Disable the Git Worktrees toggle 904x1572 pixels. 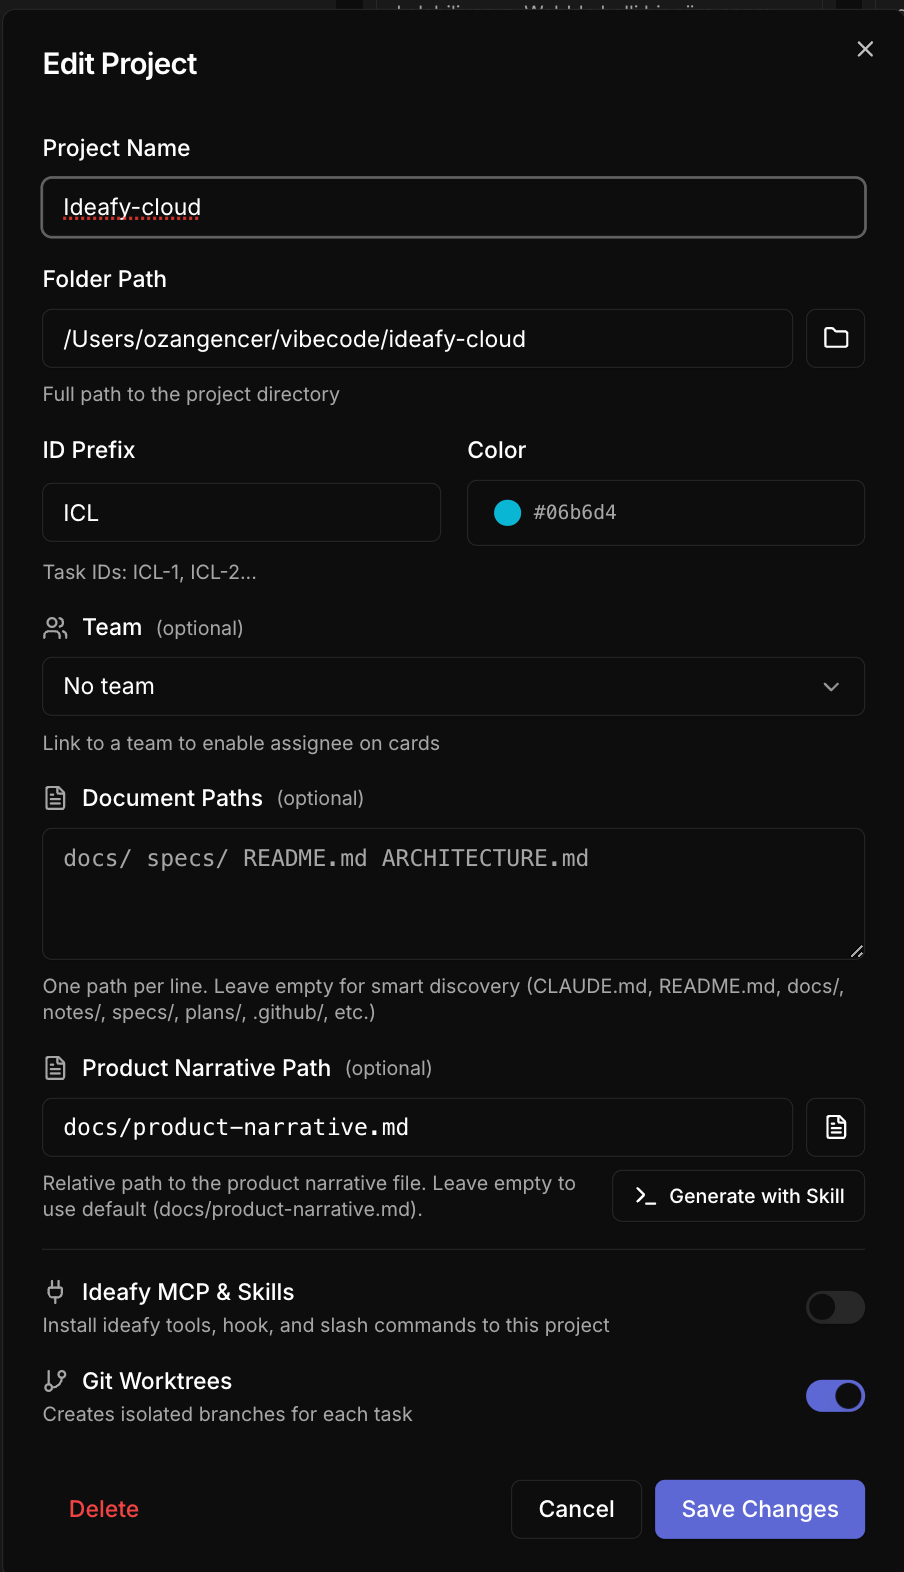point(835,1396)
